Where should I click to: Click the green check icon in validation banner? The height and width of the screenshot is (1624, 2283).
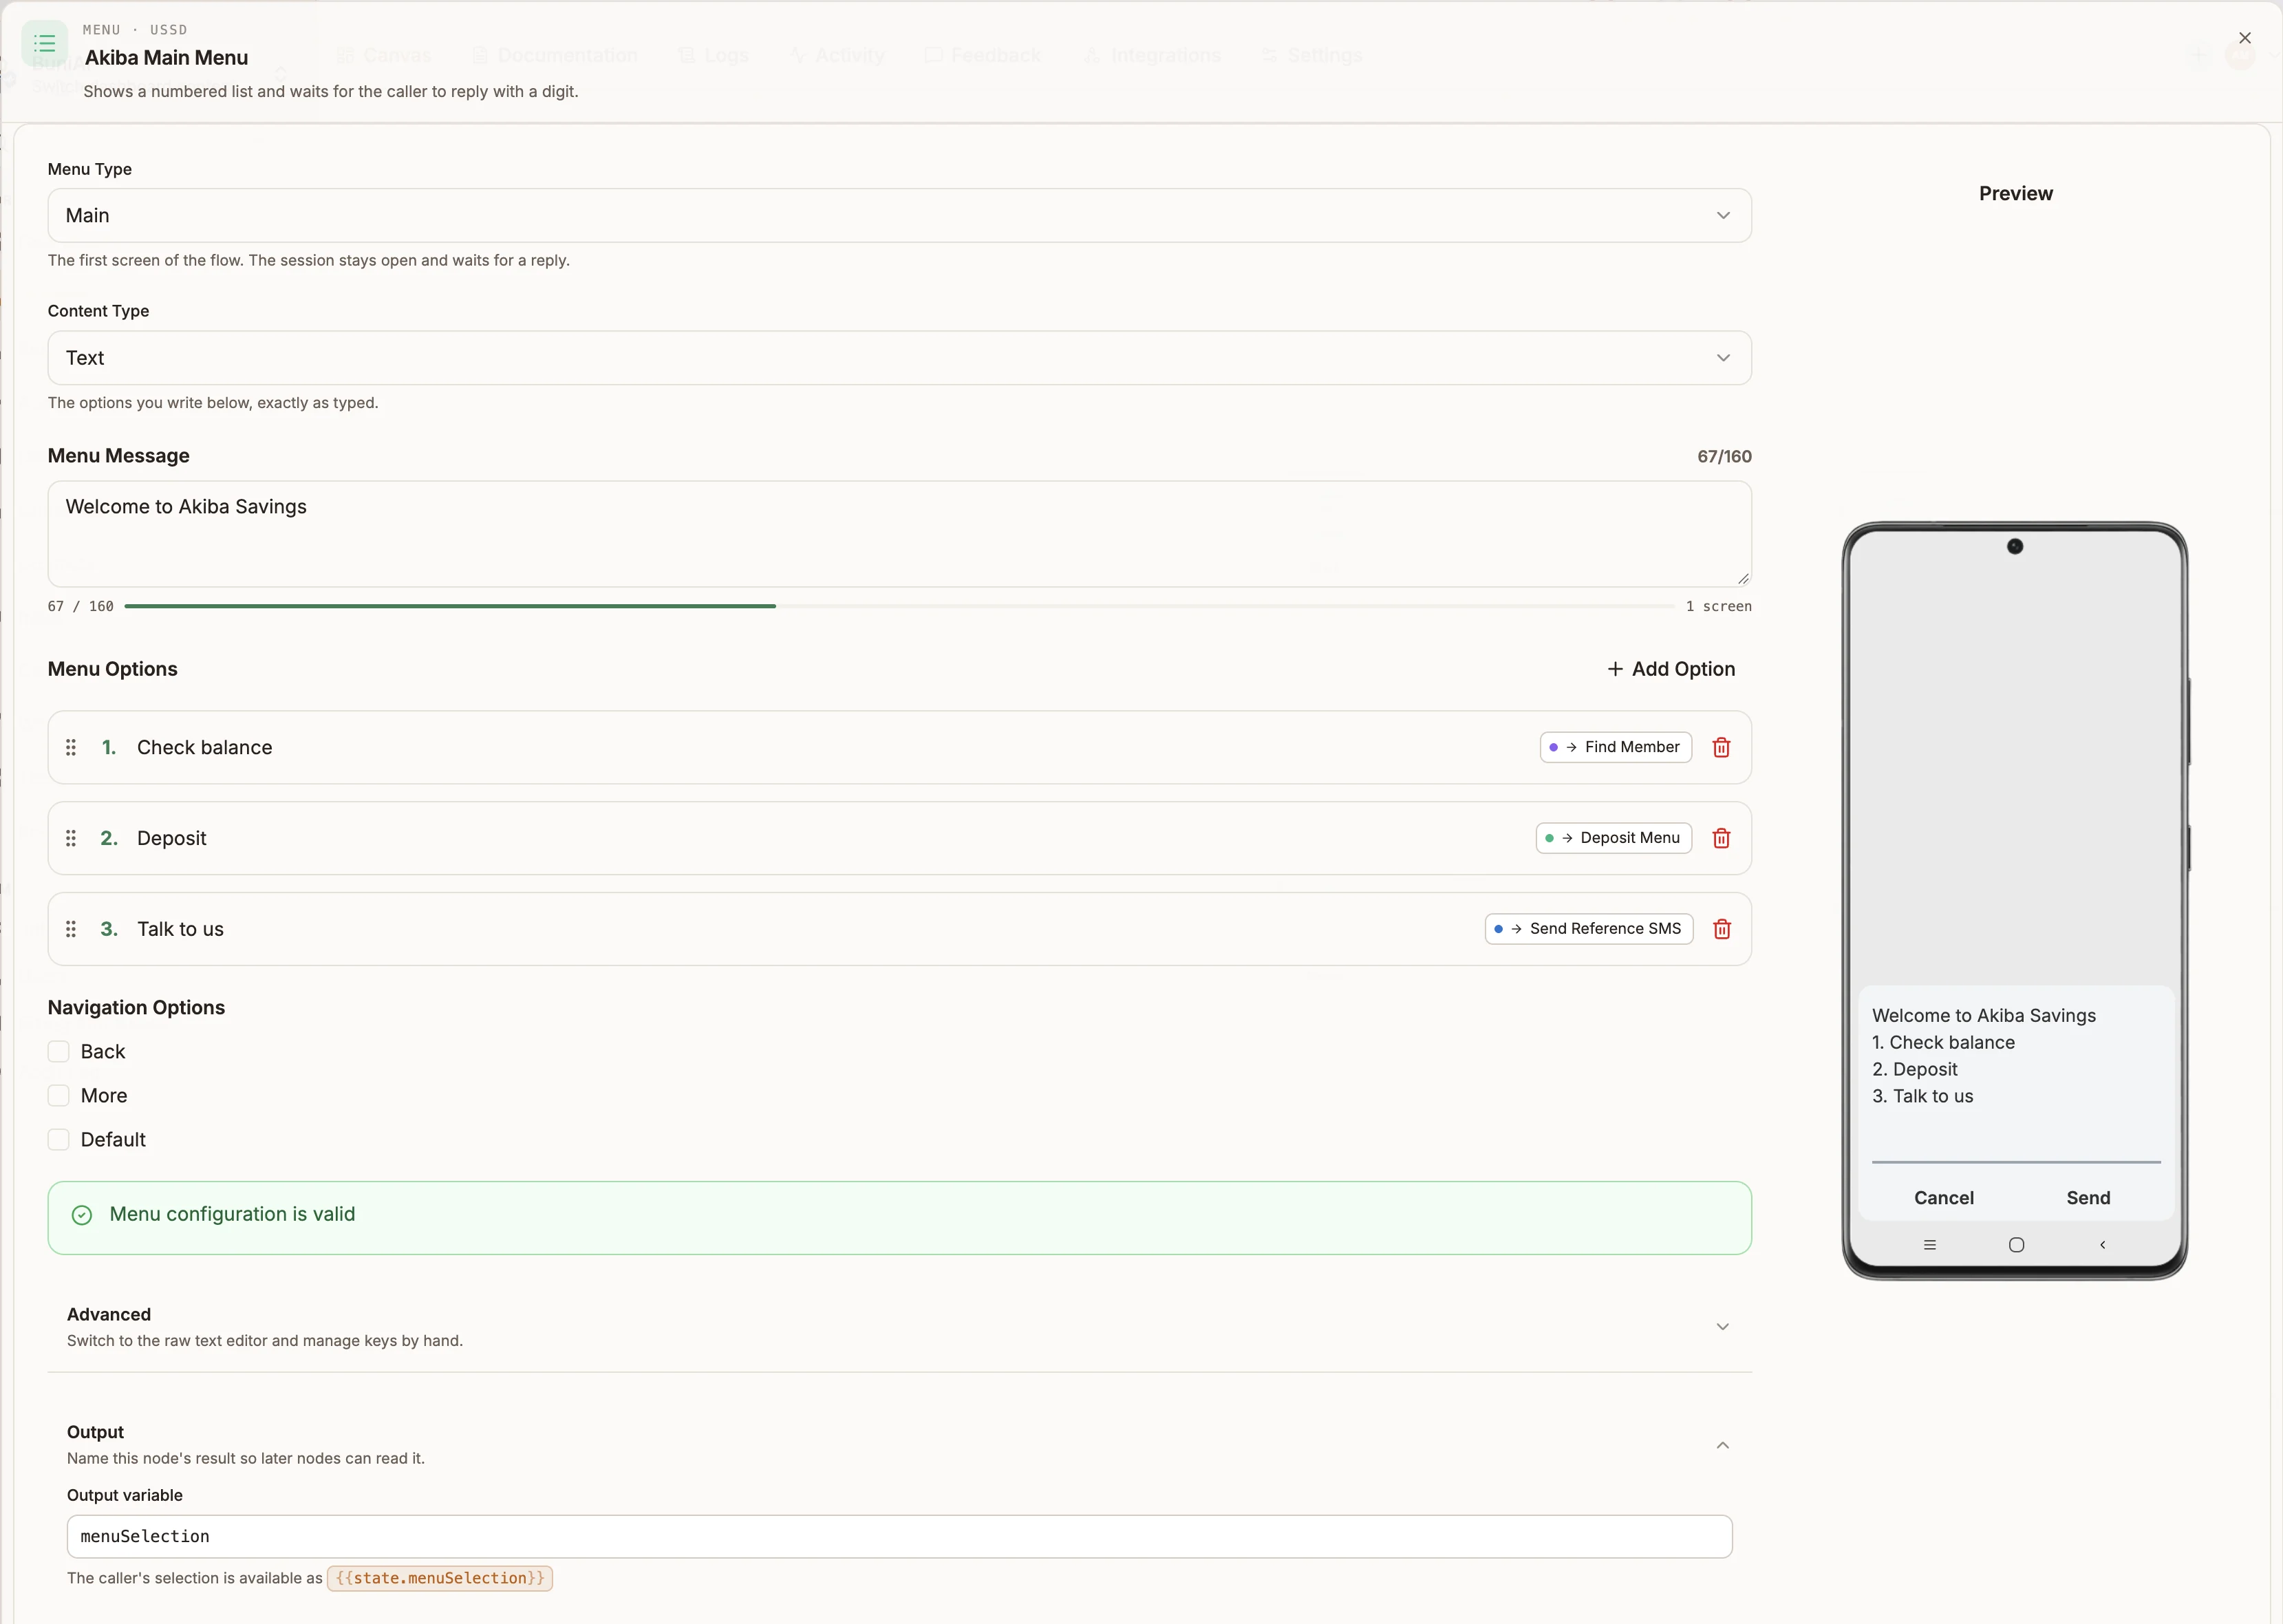click(x=82, y=1215)
